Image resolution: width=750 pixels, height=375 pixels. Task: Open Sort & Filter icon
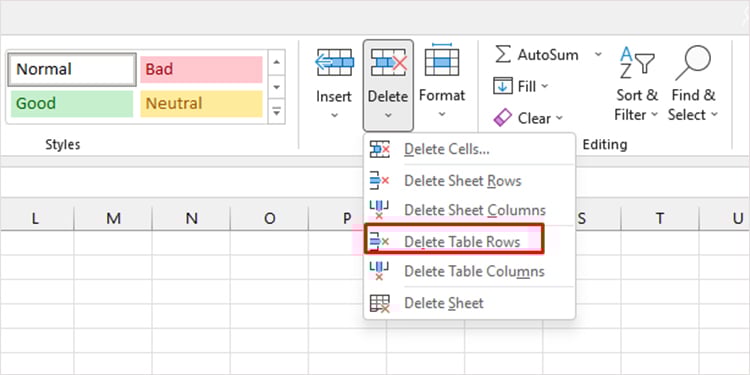[x=637, y=62]
